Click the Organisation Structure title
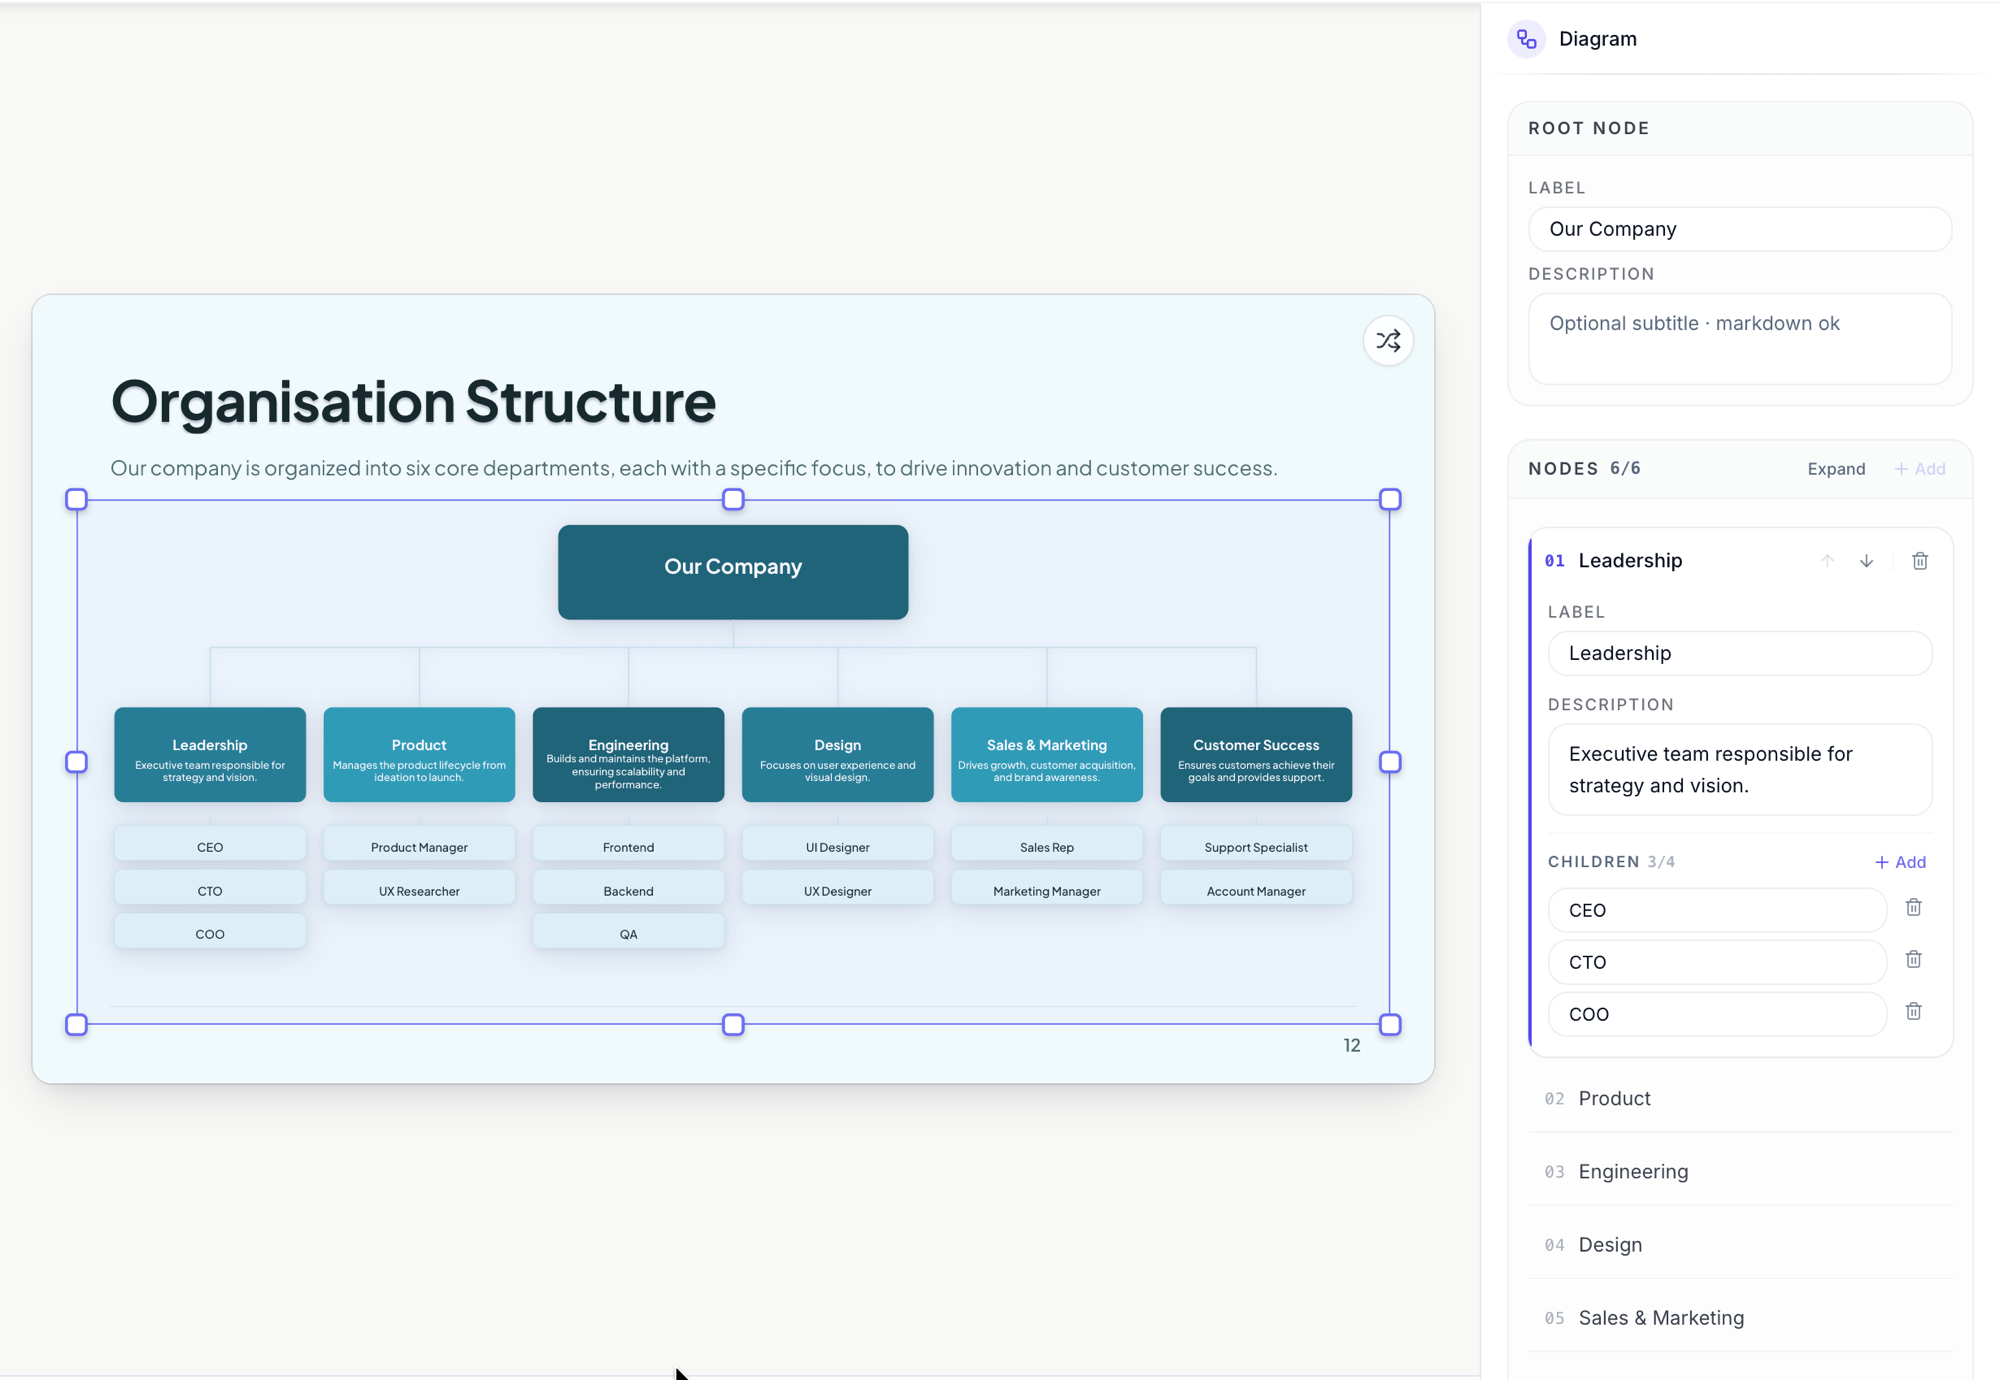Image resolution: width=2000 pixels, height=1380 pixels. click(413, 401)
